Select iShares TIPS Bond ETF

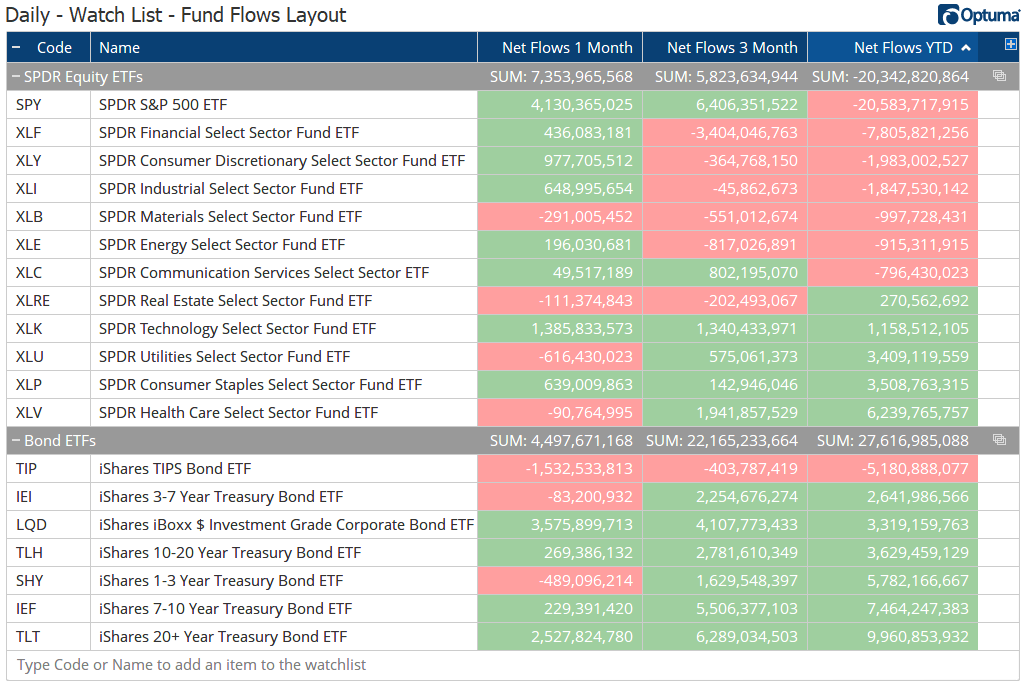175,469
